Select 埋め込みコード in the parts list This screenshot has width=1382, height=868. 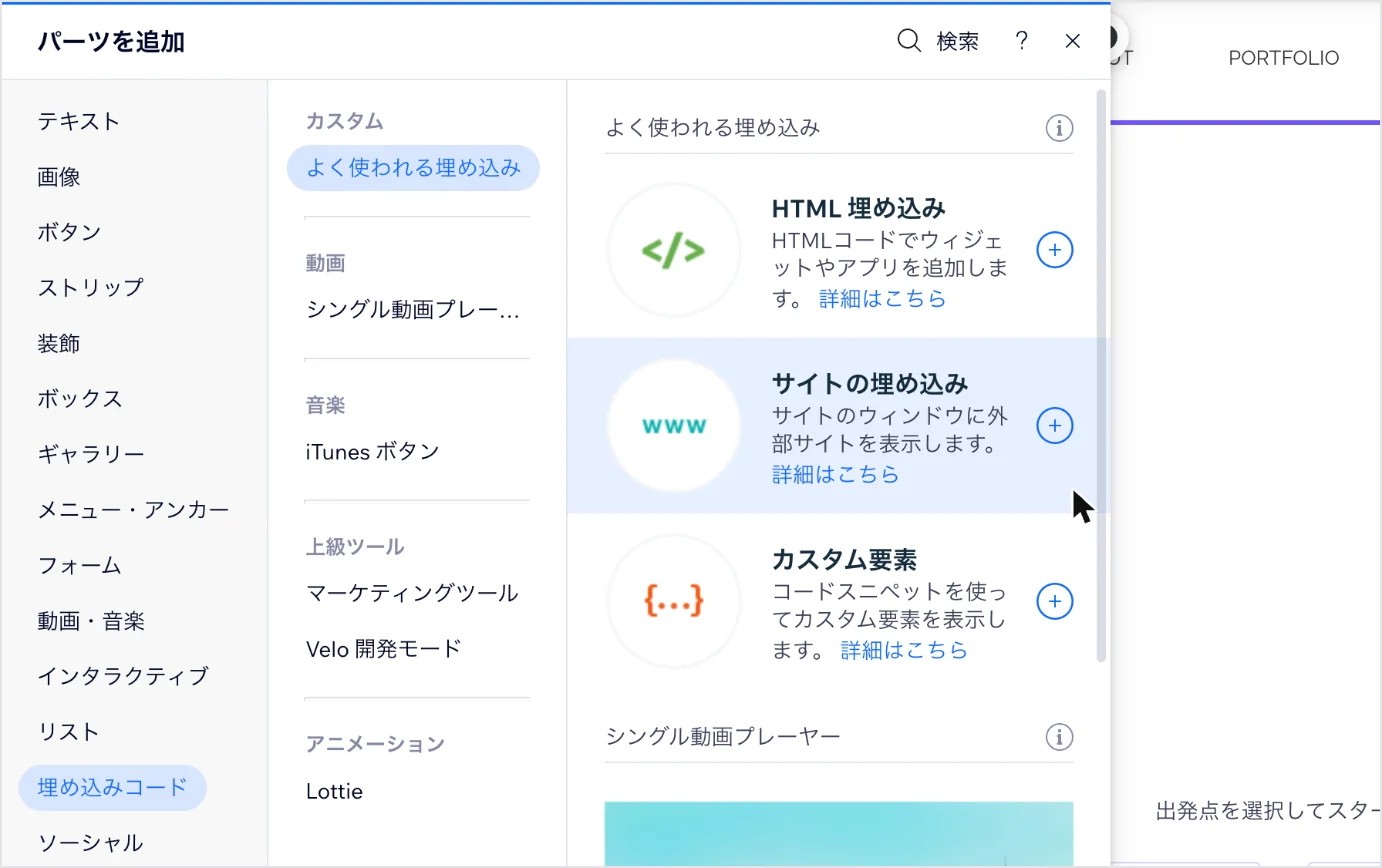point(113,787)
